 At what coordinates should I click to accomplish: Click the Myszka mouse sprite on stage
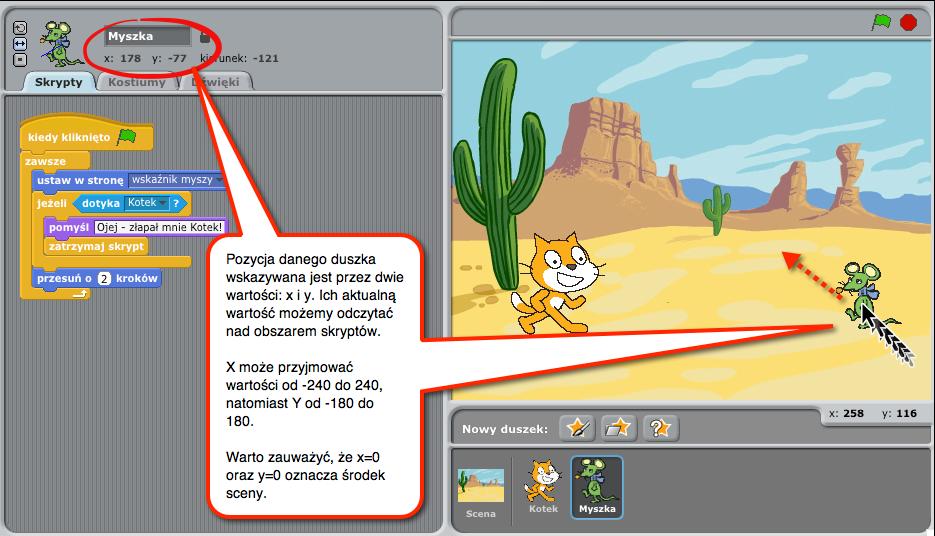[x=861, y=293]
